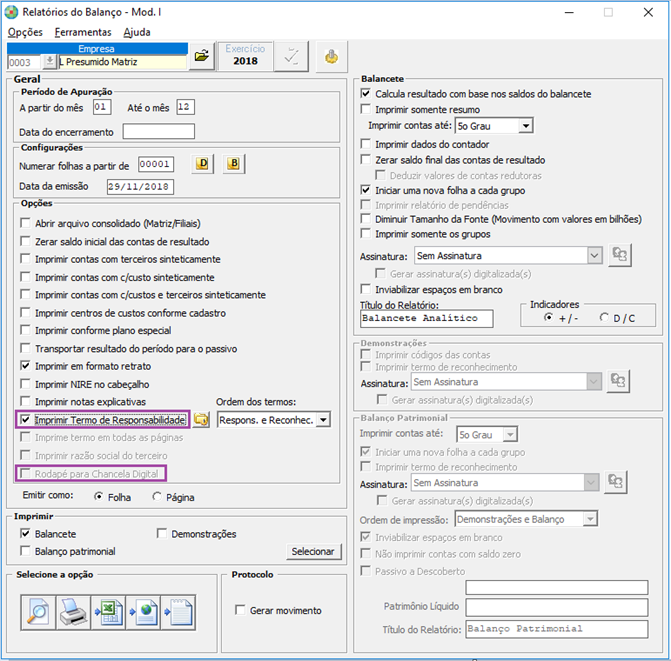Expand Ordem dos termos dropdown
The height and width of the screenshot is (661, 671).
[324, 420]
